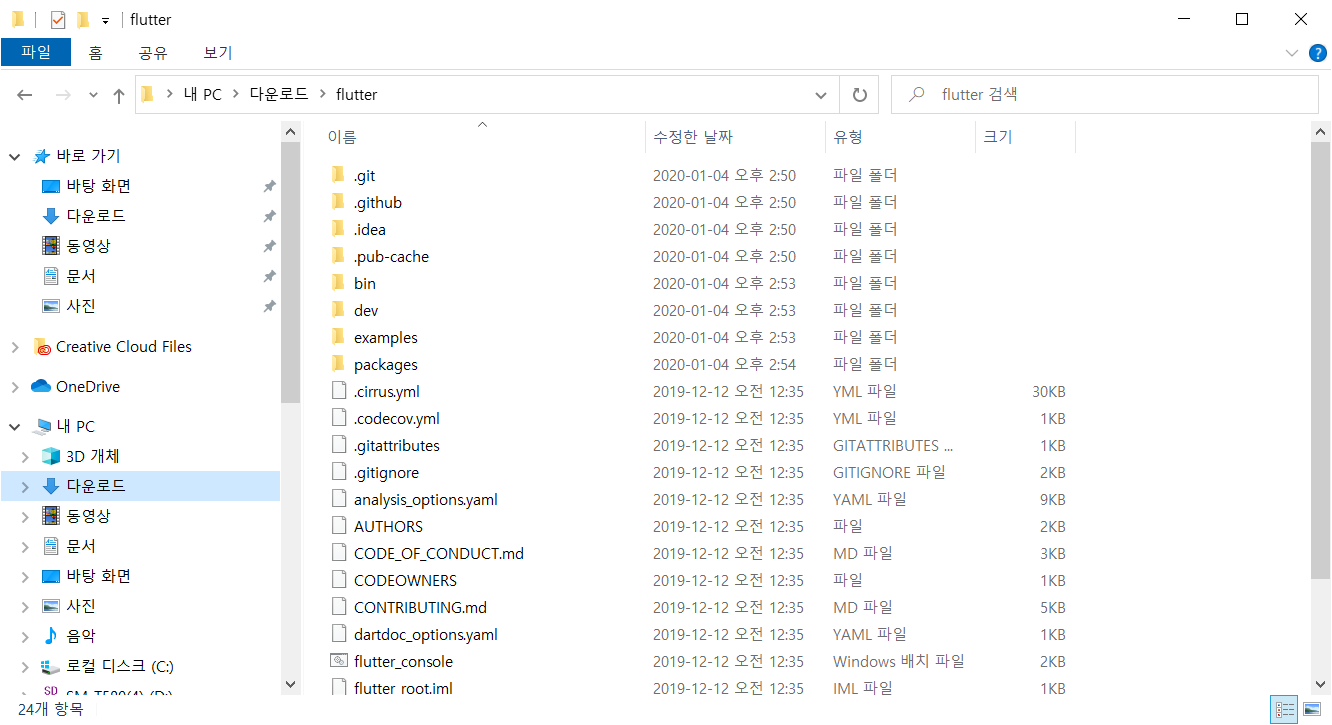This screenshot has height=725, width=1332.
Task: Collapse the 내 PC tree node
Action: pos(15,427)
